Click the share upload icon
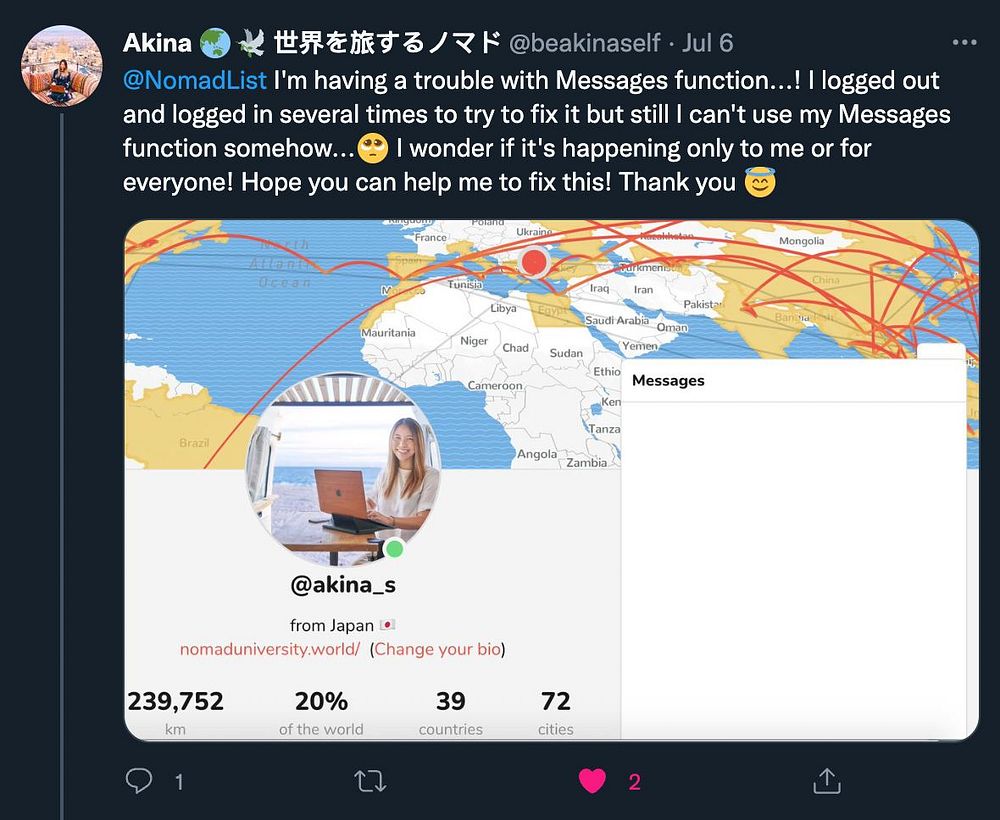 827,780
